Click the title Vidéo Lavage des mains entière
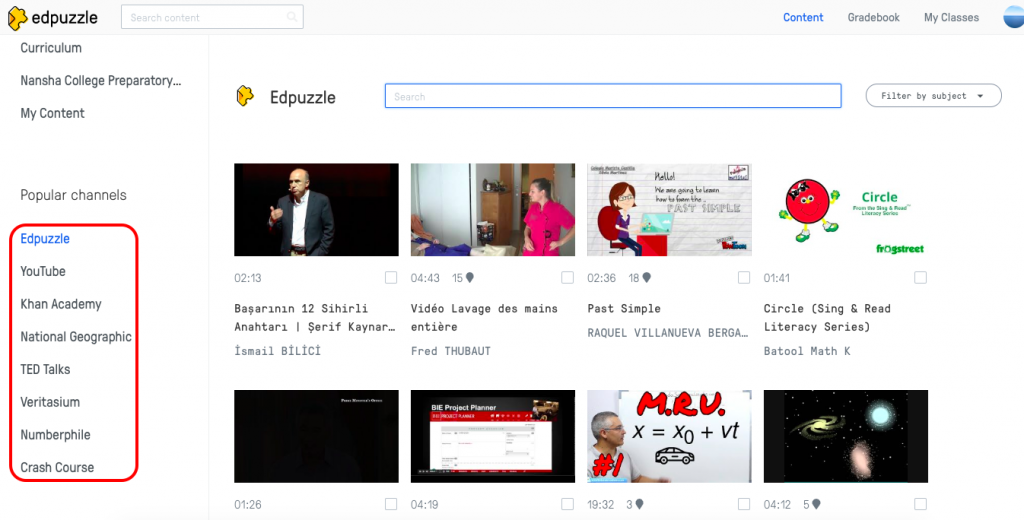This screenshot has width=1024, height=520. 484,317
